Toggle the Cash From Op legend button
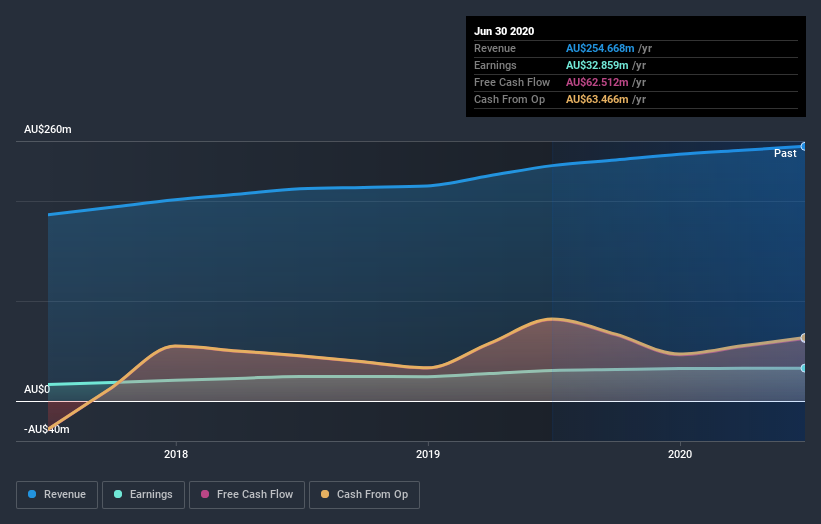The height and width of the screenshot is (524, 821). point(364,495)
